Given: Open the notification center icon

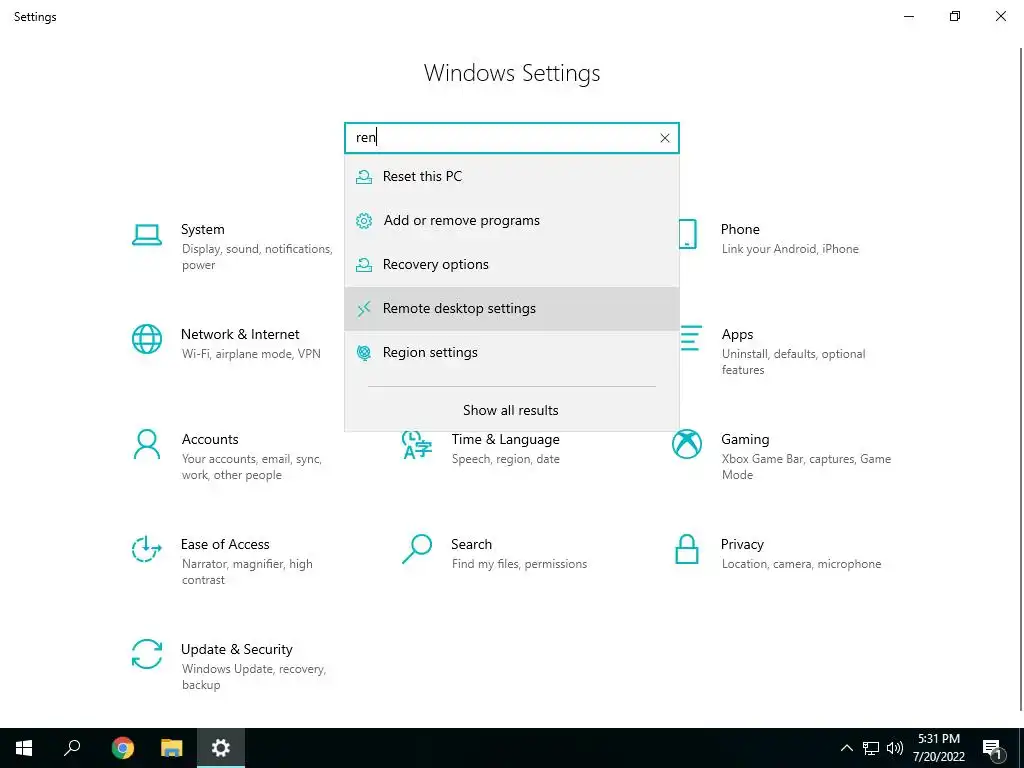Looking at the screenshot, I should [x=993, y=748].
